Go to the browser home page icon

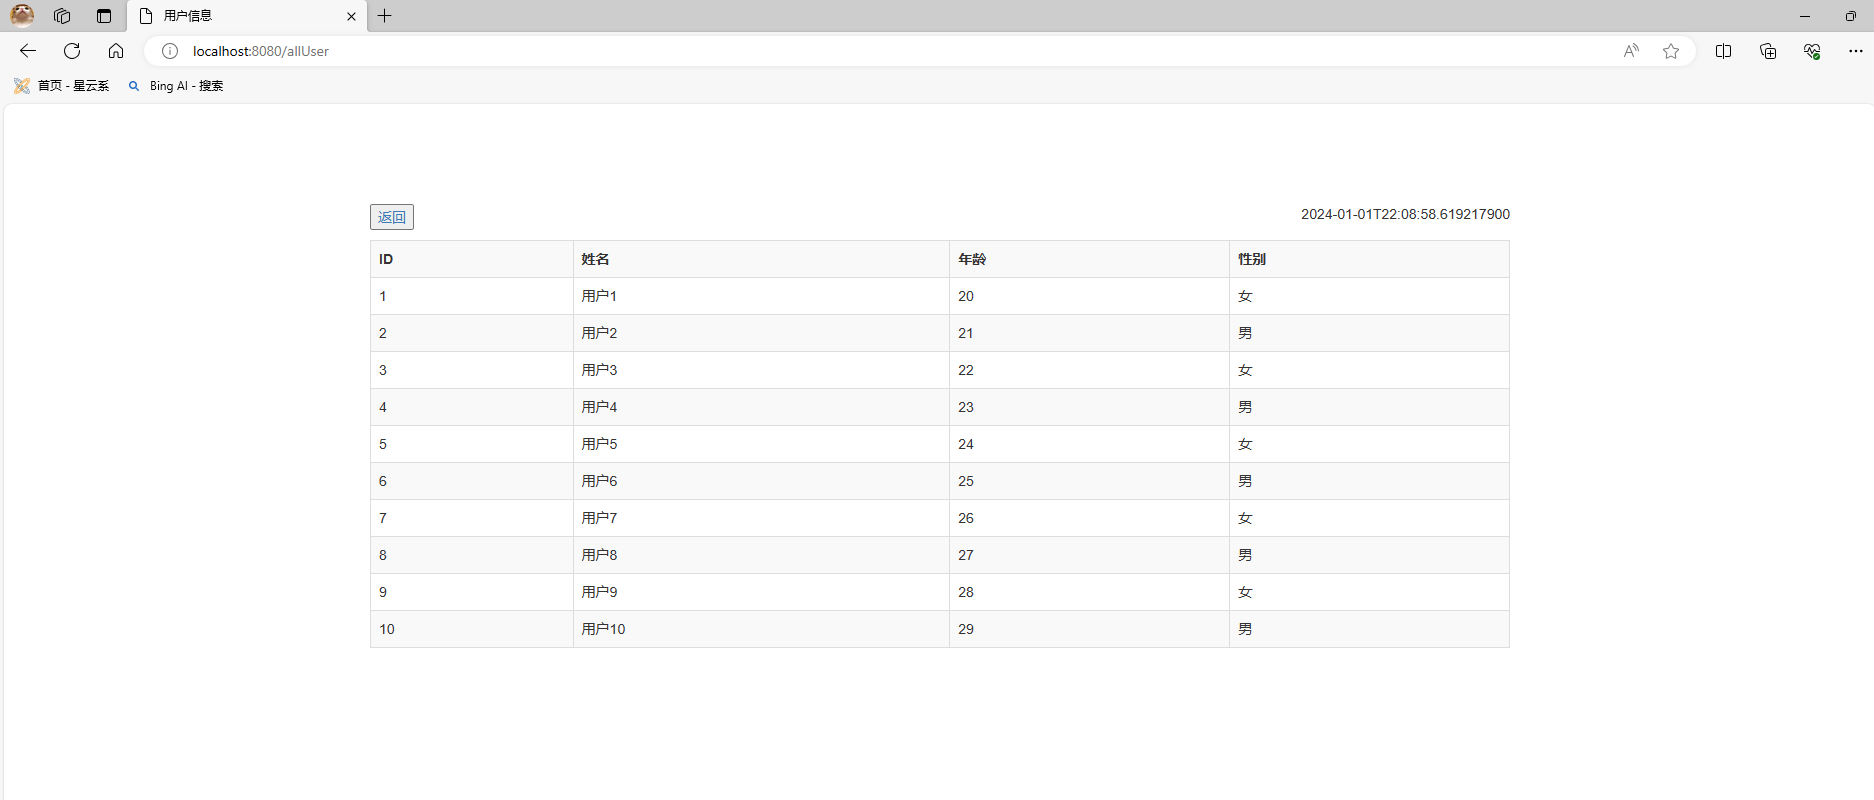point(116,51)
